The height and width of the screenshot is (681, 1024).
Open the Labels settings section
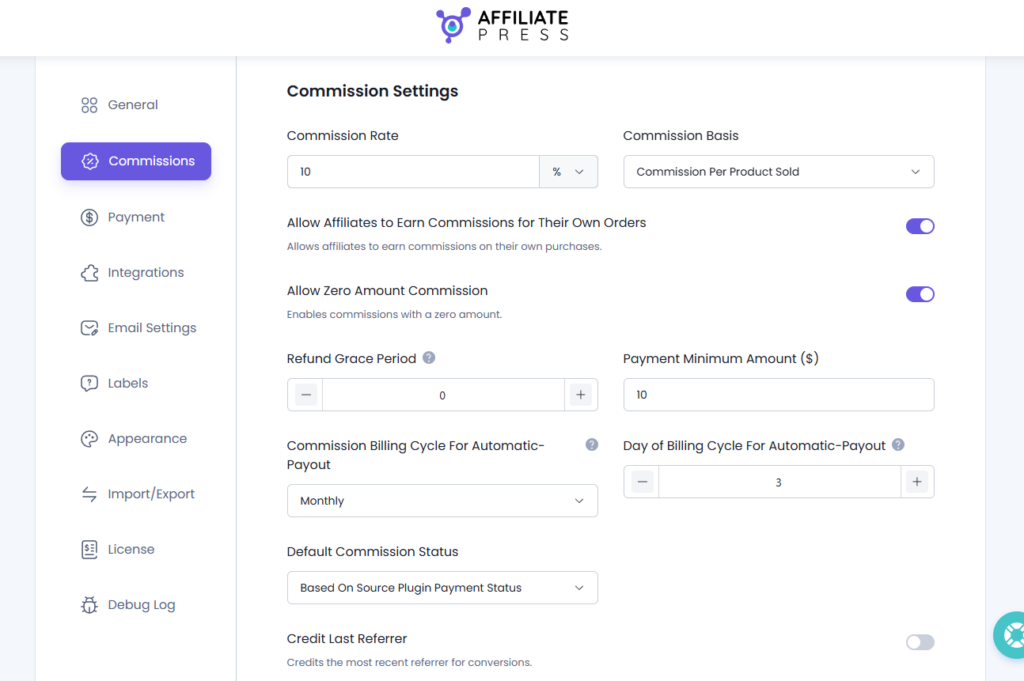(128, 383)
